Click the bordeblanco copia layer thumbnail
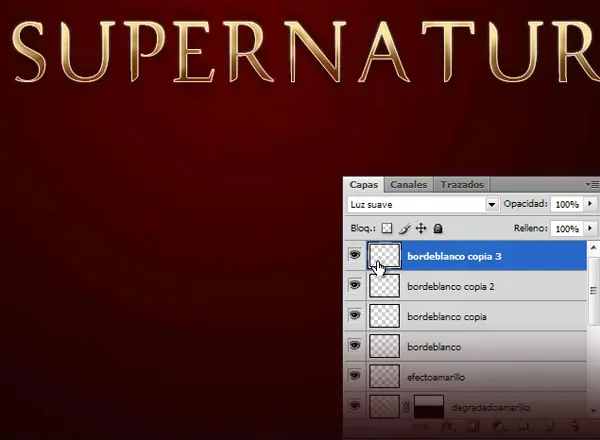Image resolution: width=600 pixels, height=440 pixels. [x=384, y=316]
